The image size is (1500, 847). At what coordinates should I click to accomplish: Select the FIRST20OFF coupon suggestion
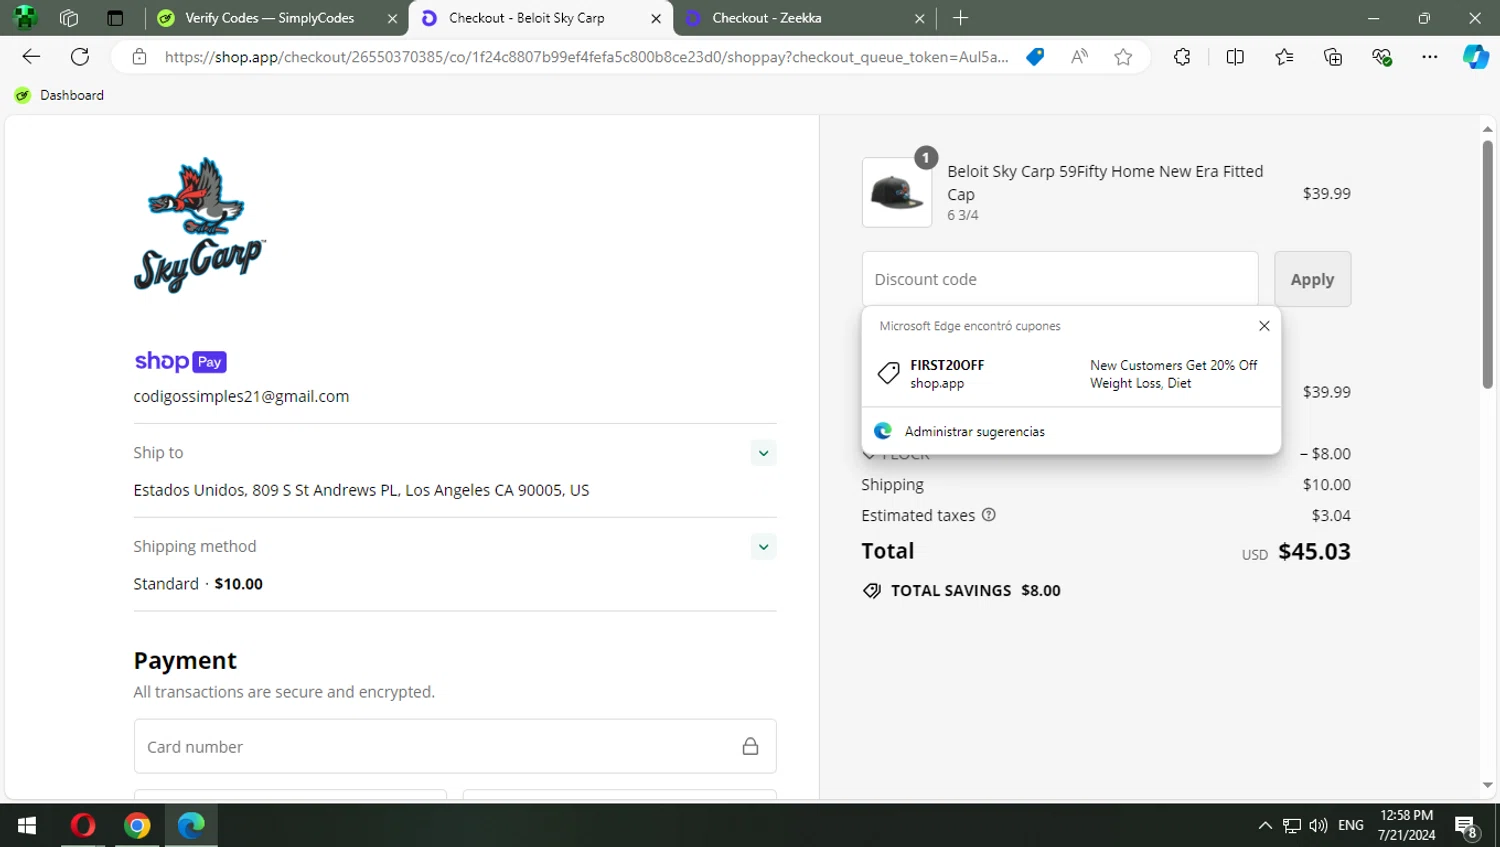pos(1070,374)
